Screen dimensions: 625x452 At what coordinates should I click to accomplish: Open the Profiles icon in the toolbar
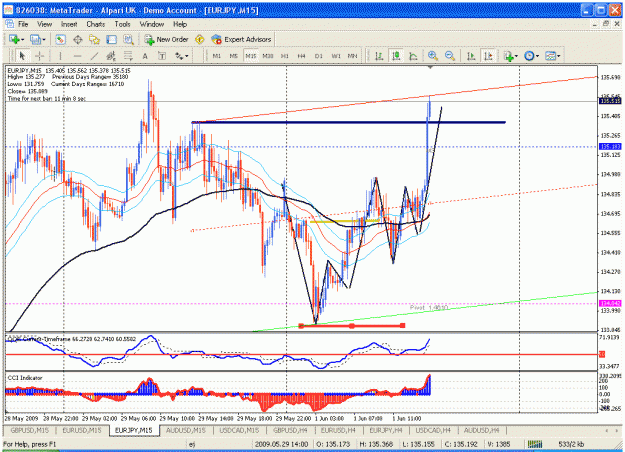point(35,39)
